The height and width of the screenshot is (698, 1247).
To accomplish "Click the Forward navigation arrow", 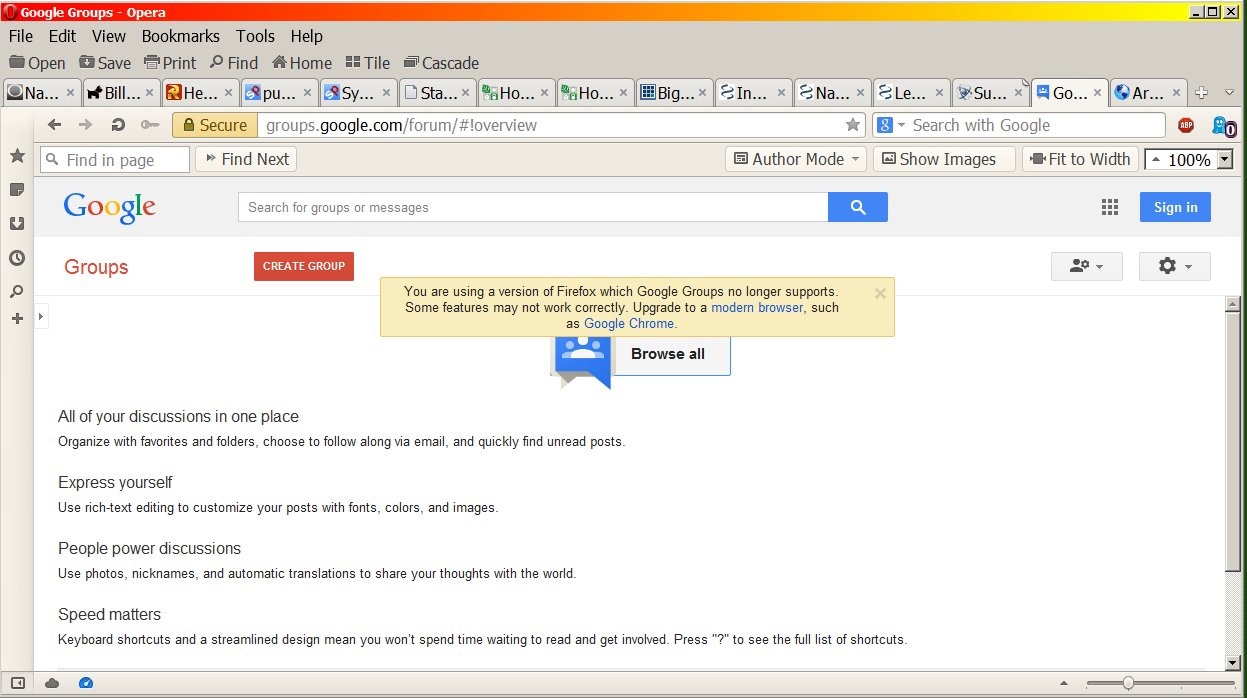I will [86, 125].
